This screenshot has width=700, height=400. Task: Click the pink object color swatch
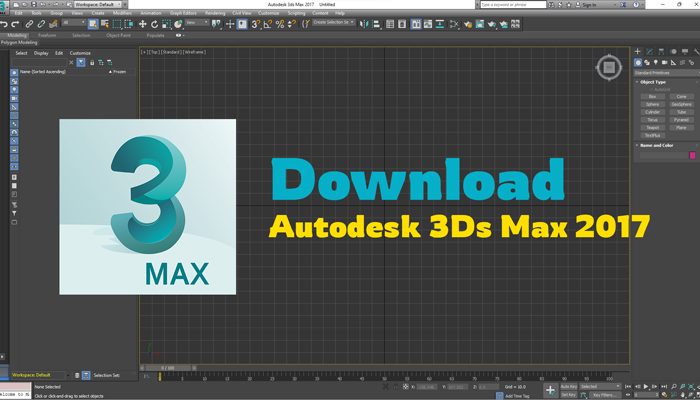[693, 155]
